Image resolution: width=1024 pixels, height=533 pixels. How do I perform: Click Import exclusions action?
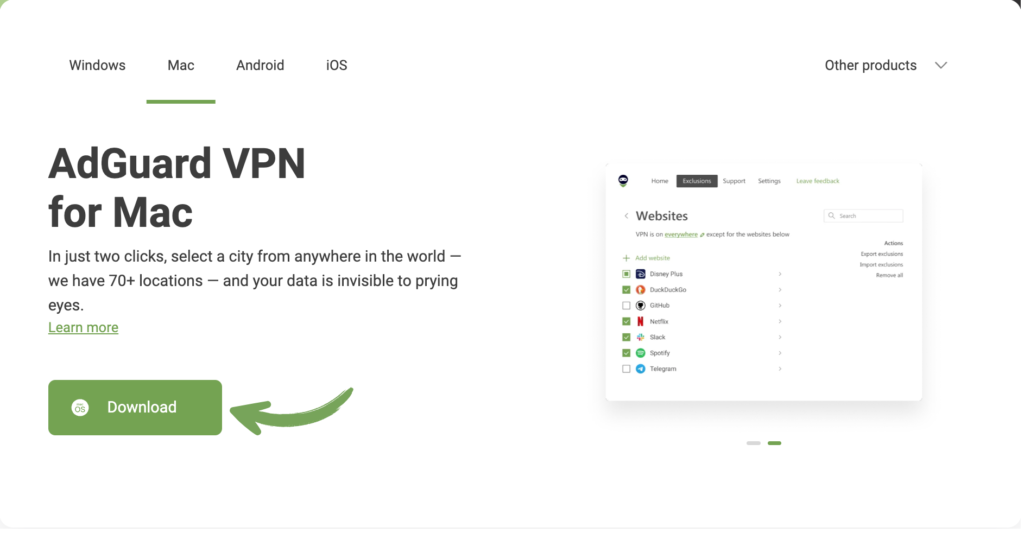tap(882, 265)
